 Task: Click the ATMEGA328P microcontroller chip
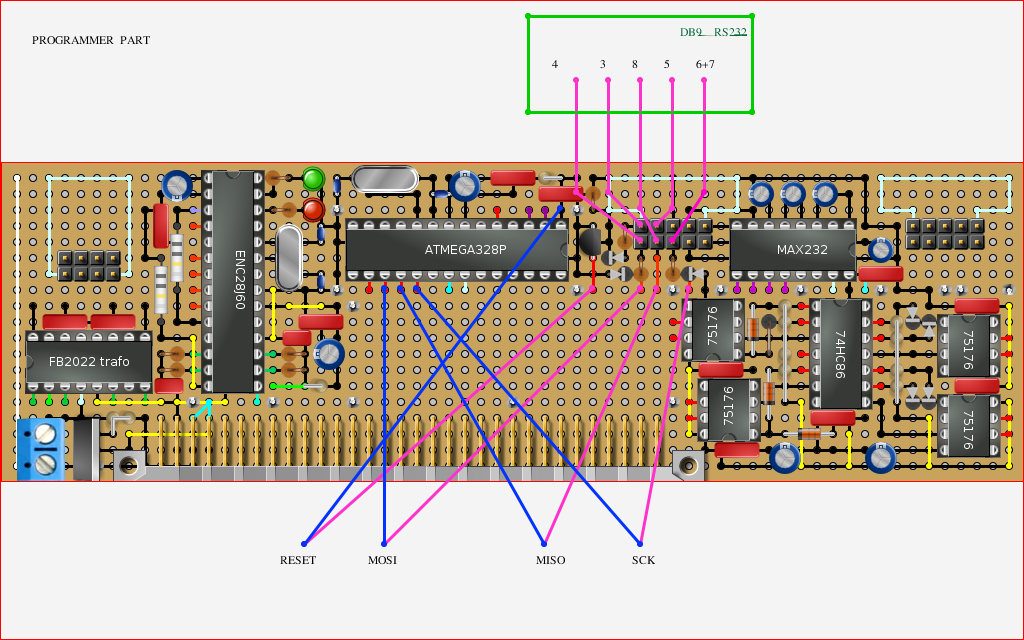(456, 249)
